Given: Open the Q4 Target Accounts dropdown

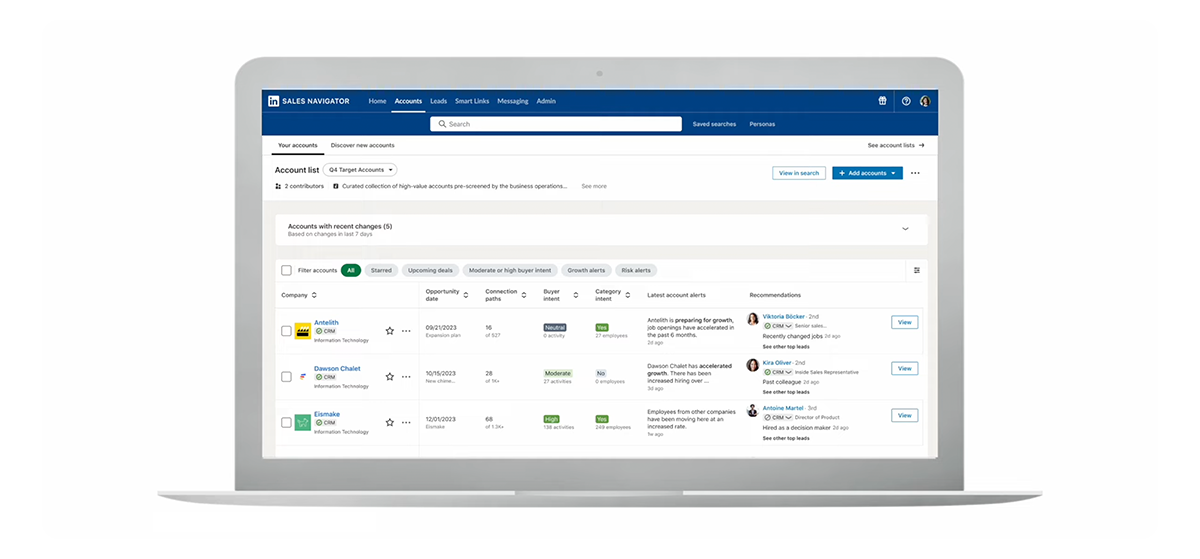Looking at the screenshot, I should tap(360, 170).
